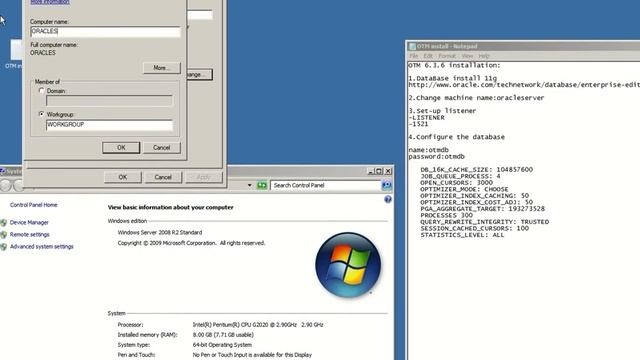Click 'OTM 6.3.6 installation:' line in Notepad

point(454,65)
